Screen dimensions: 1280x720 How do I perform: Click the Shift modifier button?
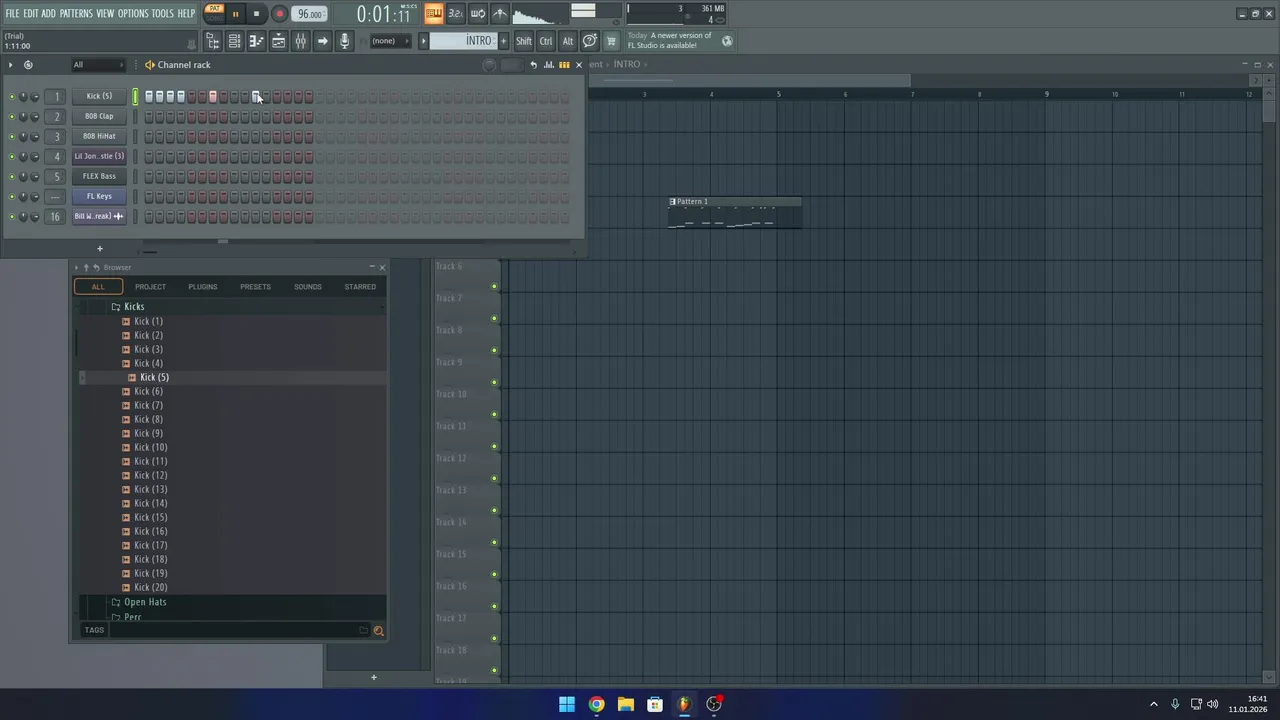click(x=524, y=41)
